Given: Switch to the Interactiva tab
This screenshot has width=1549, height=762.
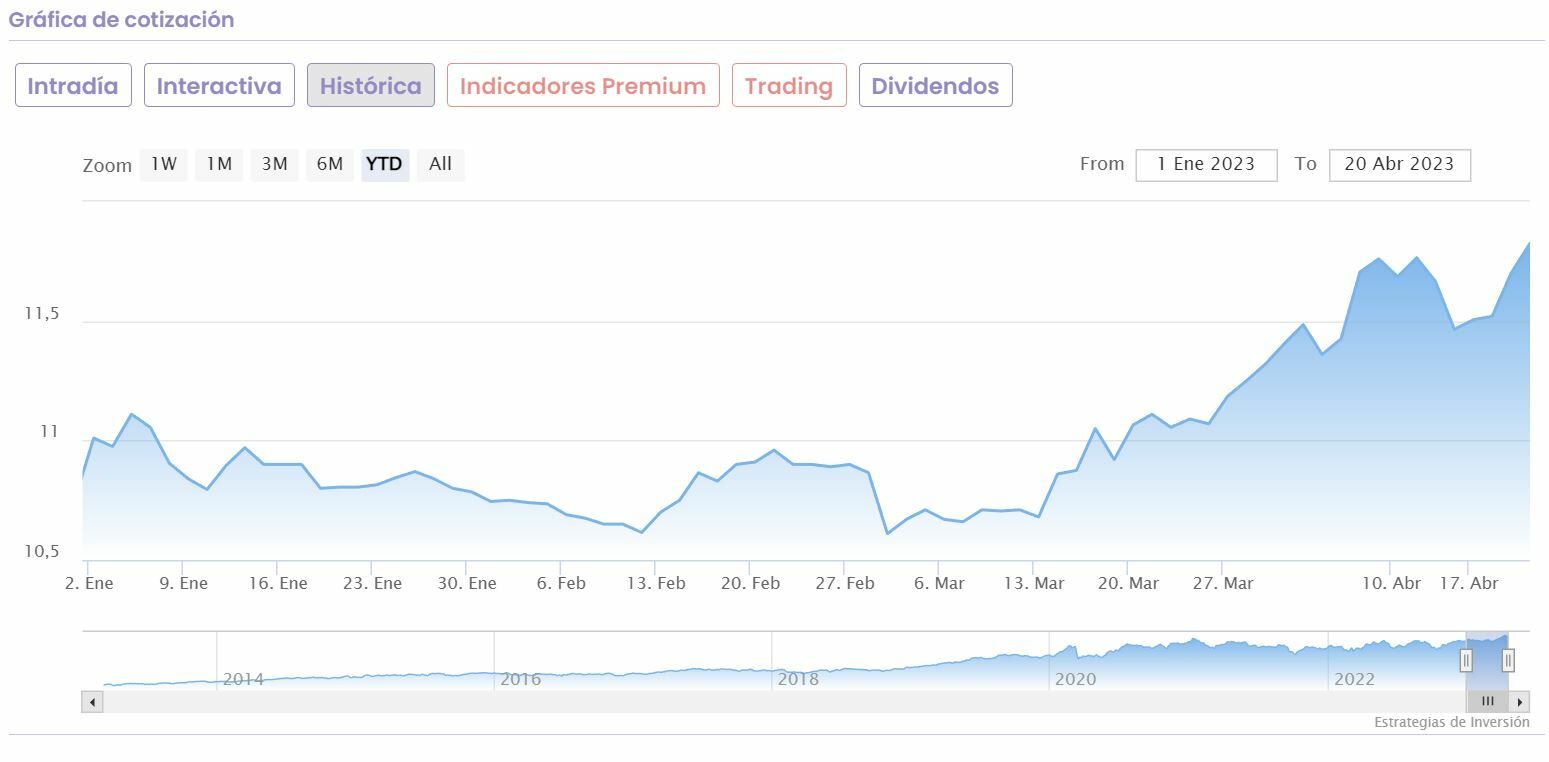Looking at the screenshot, I should 219,86.
